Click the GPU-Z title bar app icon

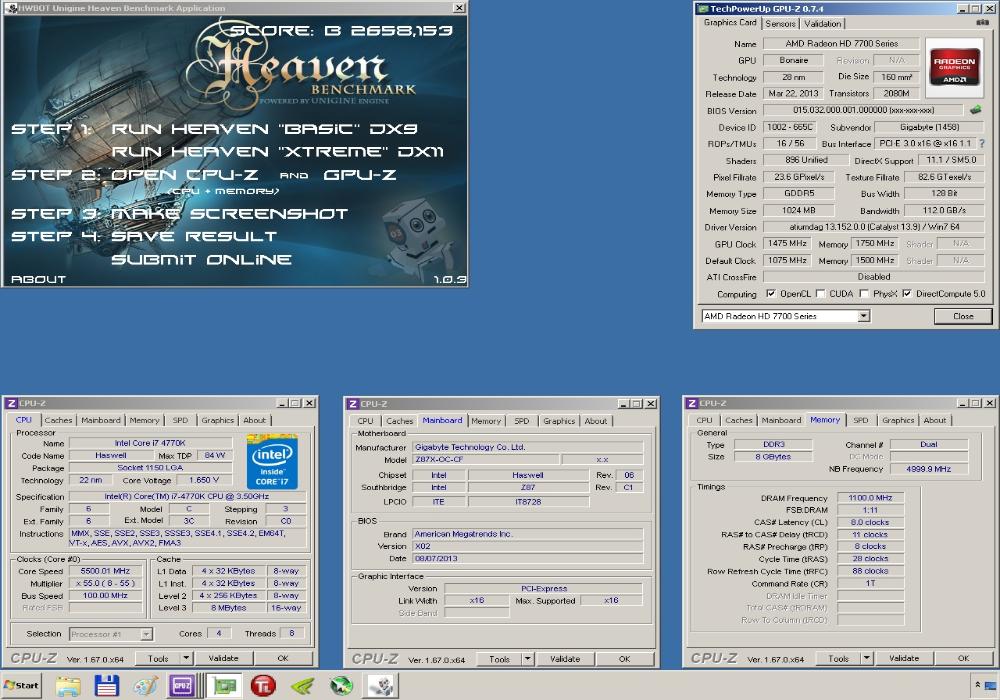click(x=703, y=8)
